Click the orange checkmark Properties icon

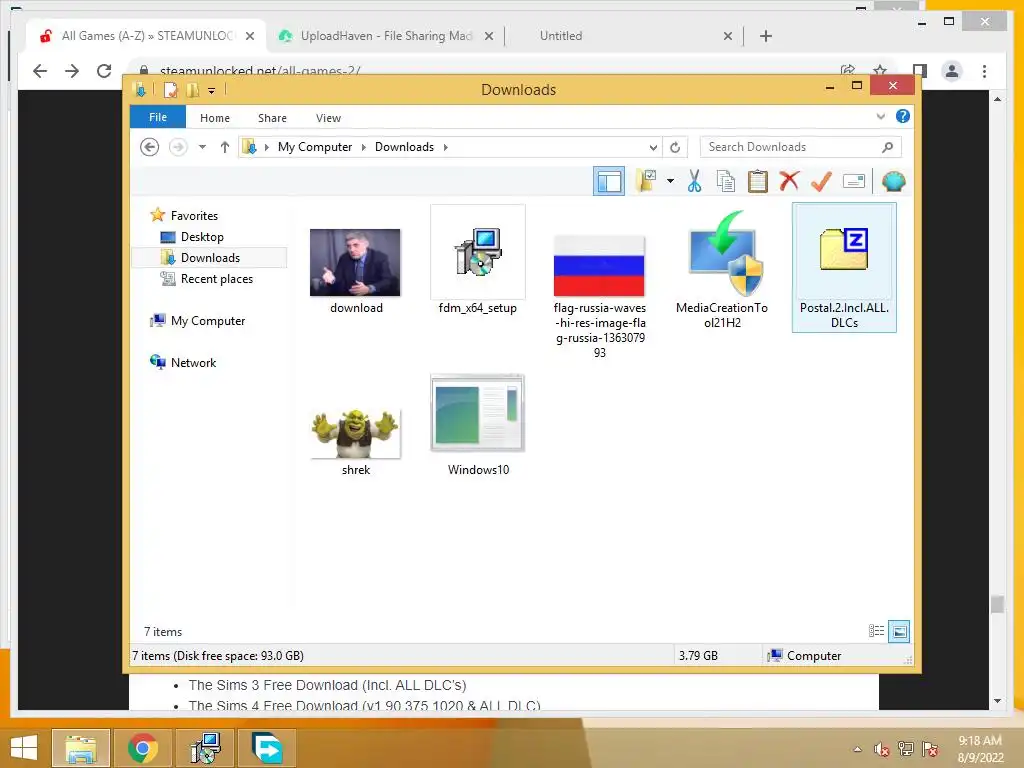pyautogui.click(x=821, y=181)
